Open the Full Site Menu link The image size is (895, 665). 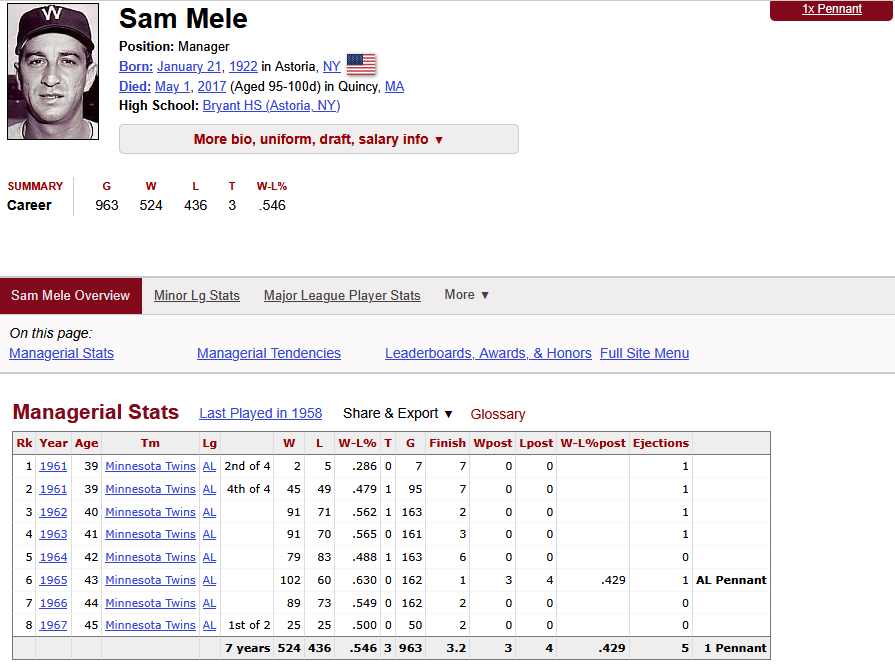pos(644,353)
